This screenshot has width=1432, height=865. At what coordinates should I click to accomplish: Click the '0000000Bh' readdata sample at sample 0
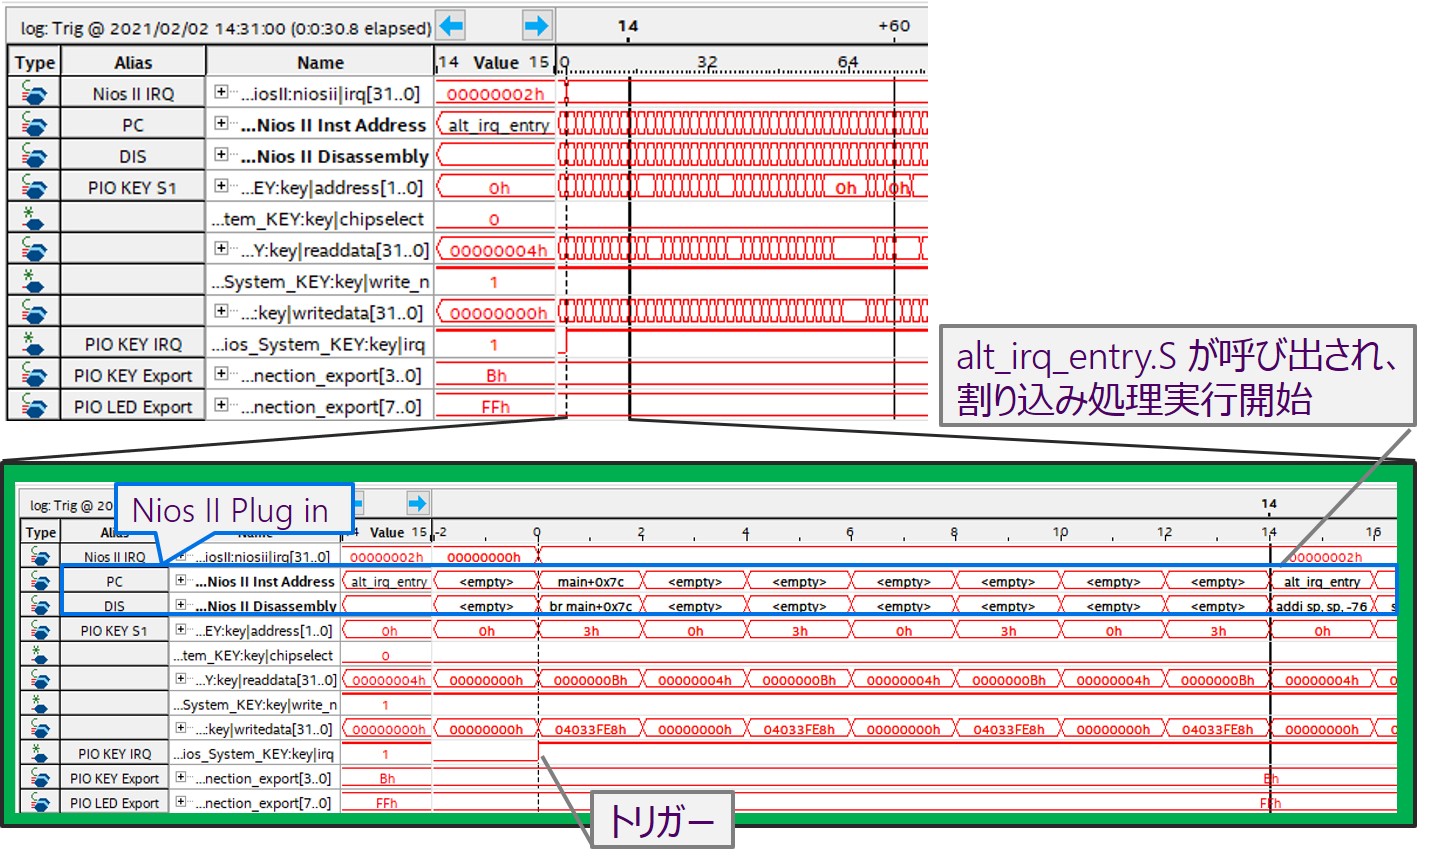tap(590, 680)
